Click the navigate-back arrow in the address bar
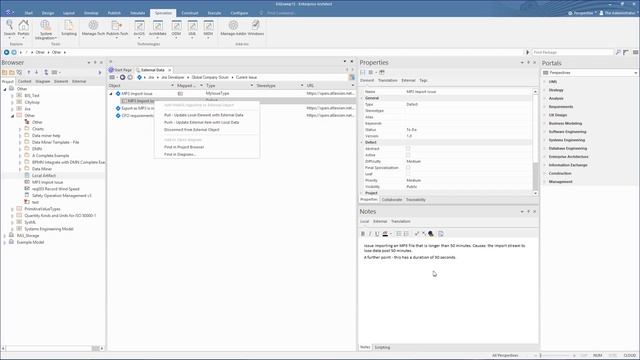 (x=6, y=52)
